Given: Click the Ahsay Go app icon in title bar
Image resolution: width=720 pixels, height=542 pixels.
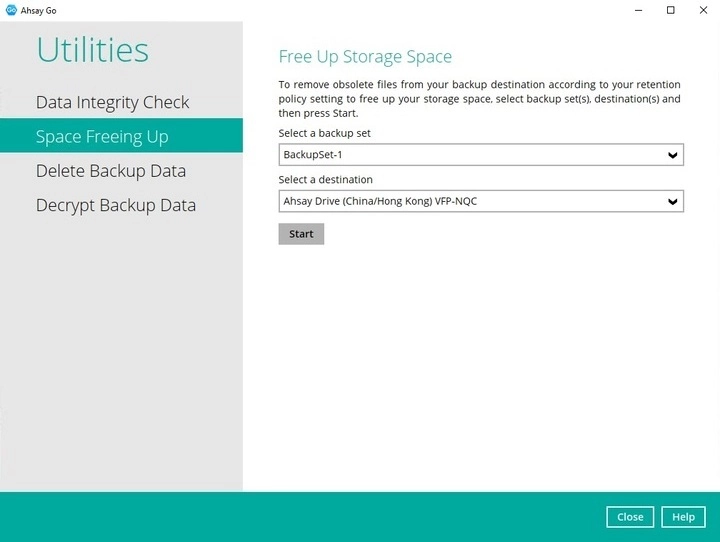Looking at the screenshot, I should pyautogui.click(x=11, y=10).
